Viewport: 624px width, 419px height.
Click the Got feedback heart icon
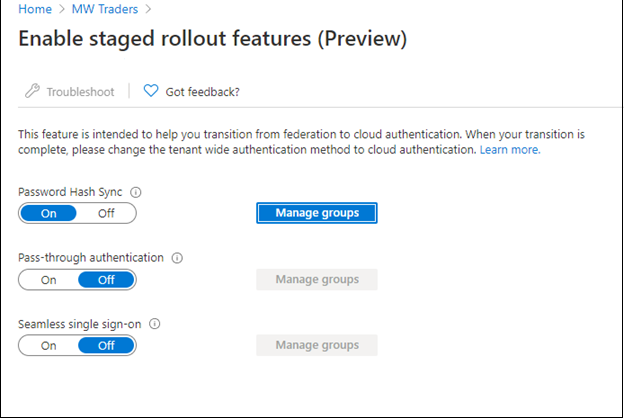151,92
